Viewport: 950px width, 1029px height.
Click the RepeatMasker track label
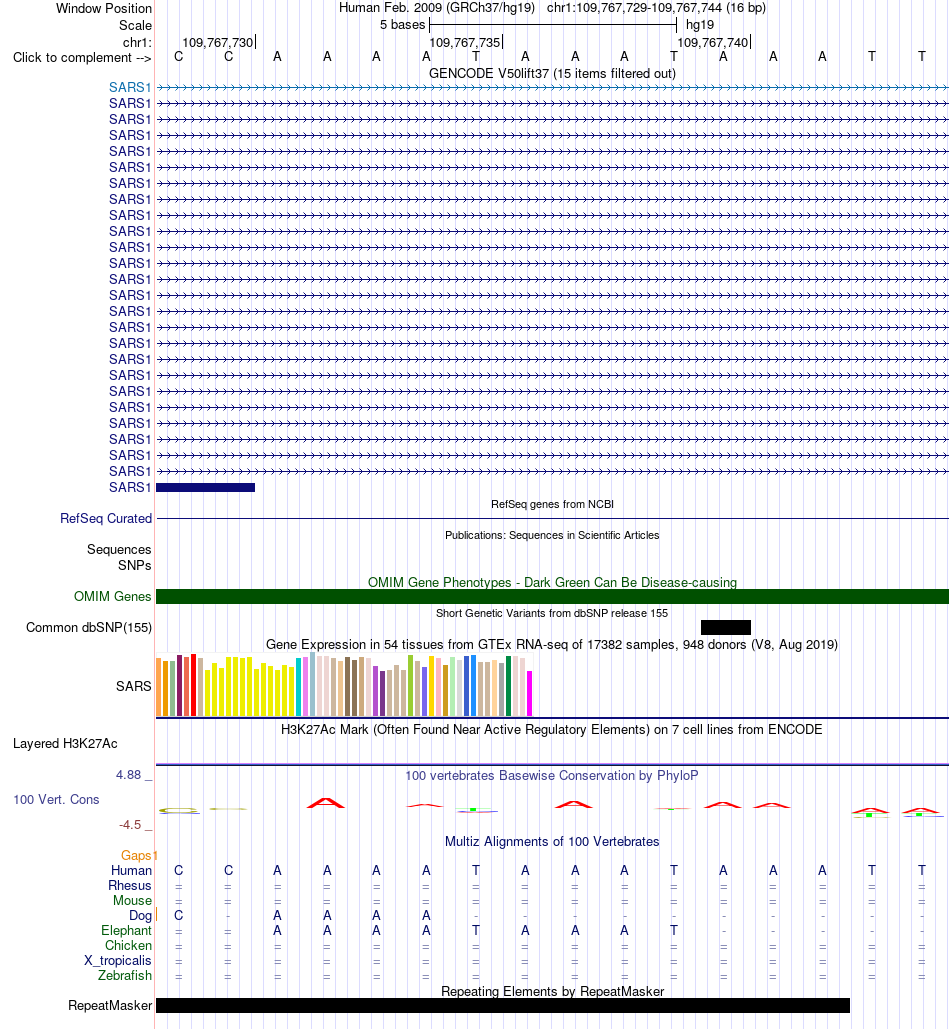point(110,1005)
